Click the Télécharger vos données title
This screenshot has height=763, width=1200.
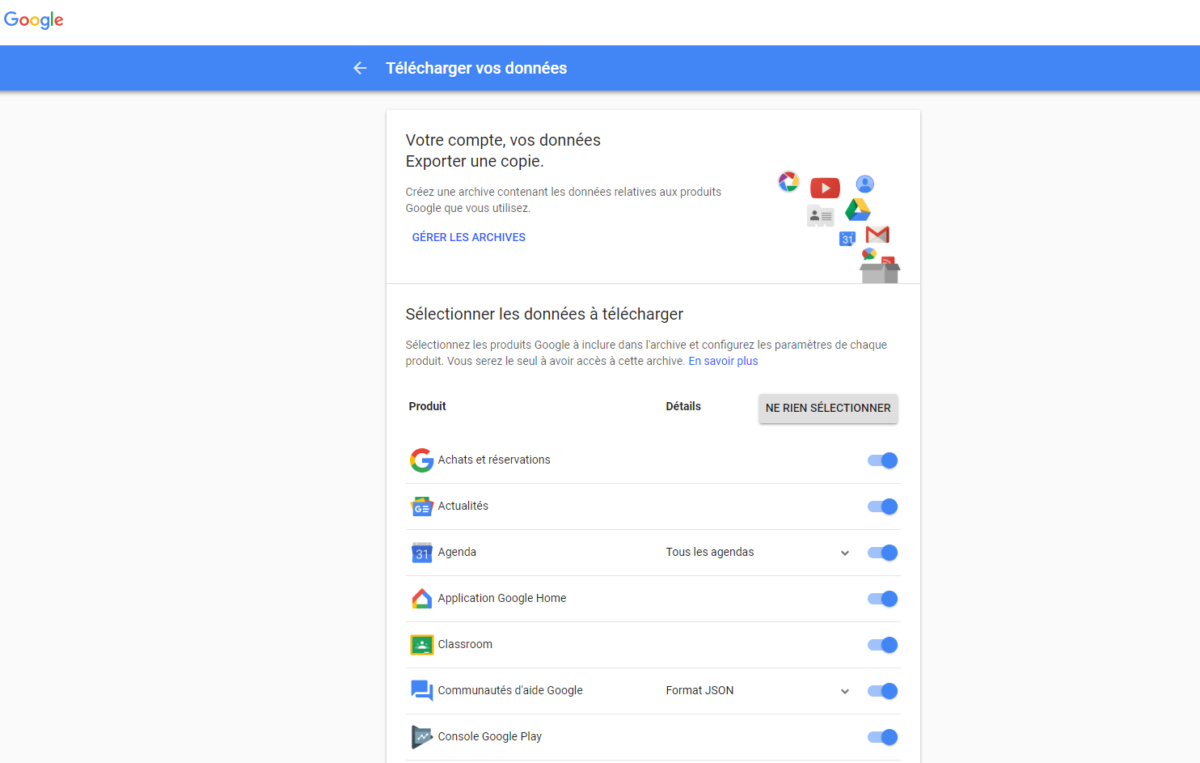click(x=476, y=68)
